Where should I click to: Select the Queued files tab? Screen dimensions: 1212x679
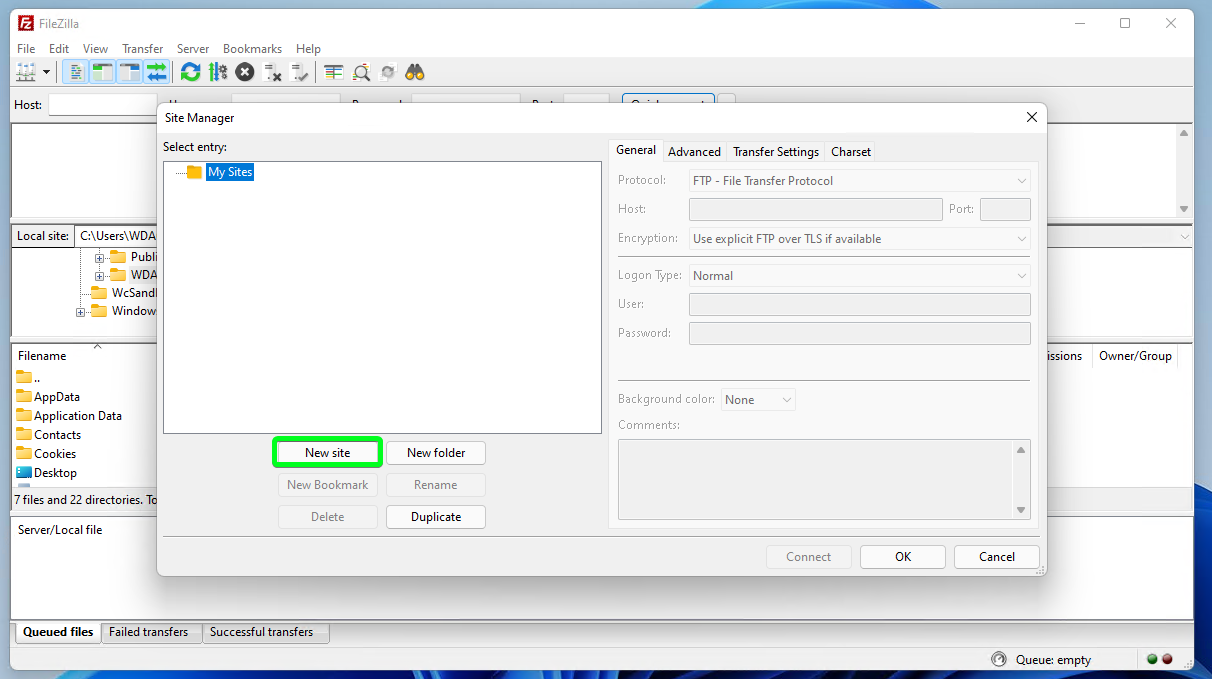click(x=58, y=632)
